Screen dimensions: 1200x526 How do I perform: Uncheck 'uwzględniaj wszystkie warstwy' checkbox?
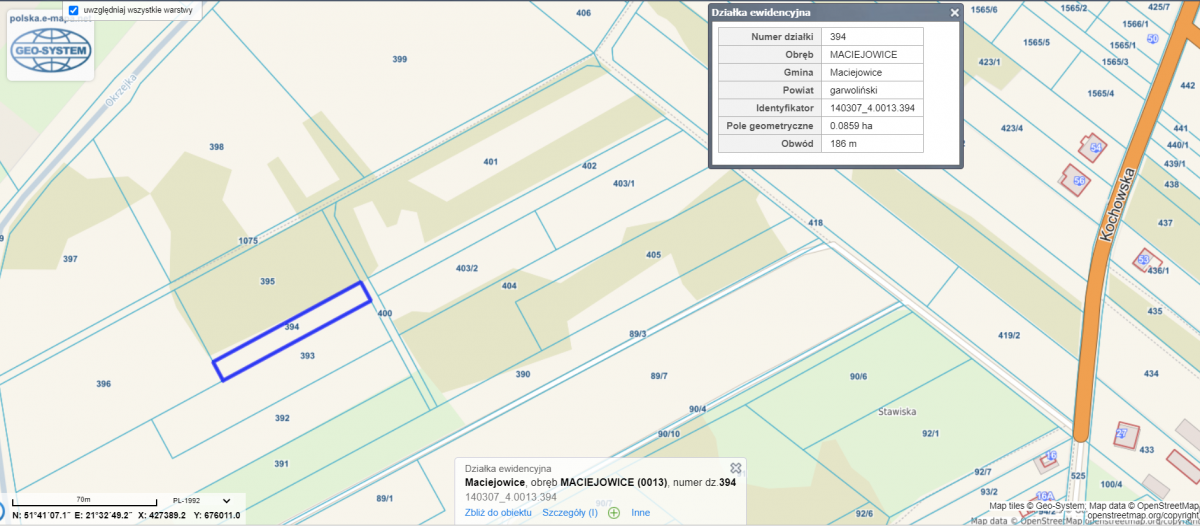click(x=73, y=10)
